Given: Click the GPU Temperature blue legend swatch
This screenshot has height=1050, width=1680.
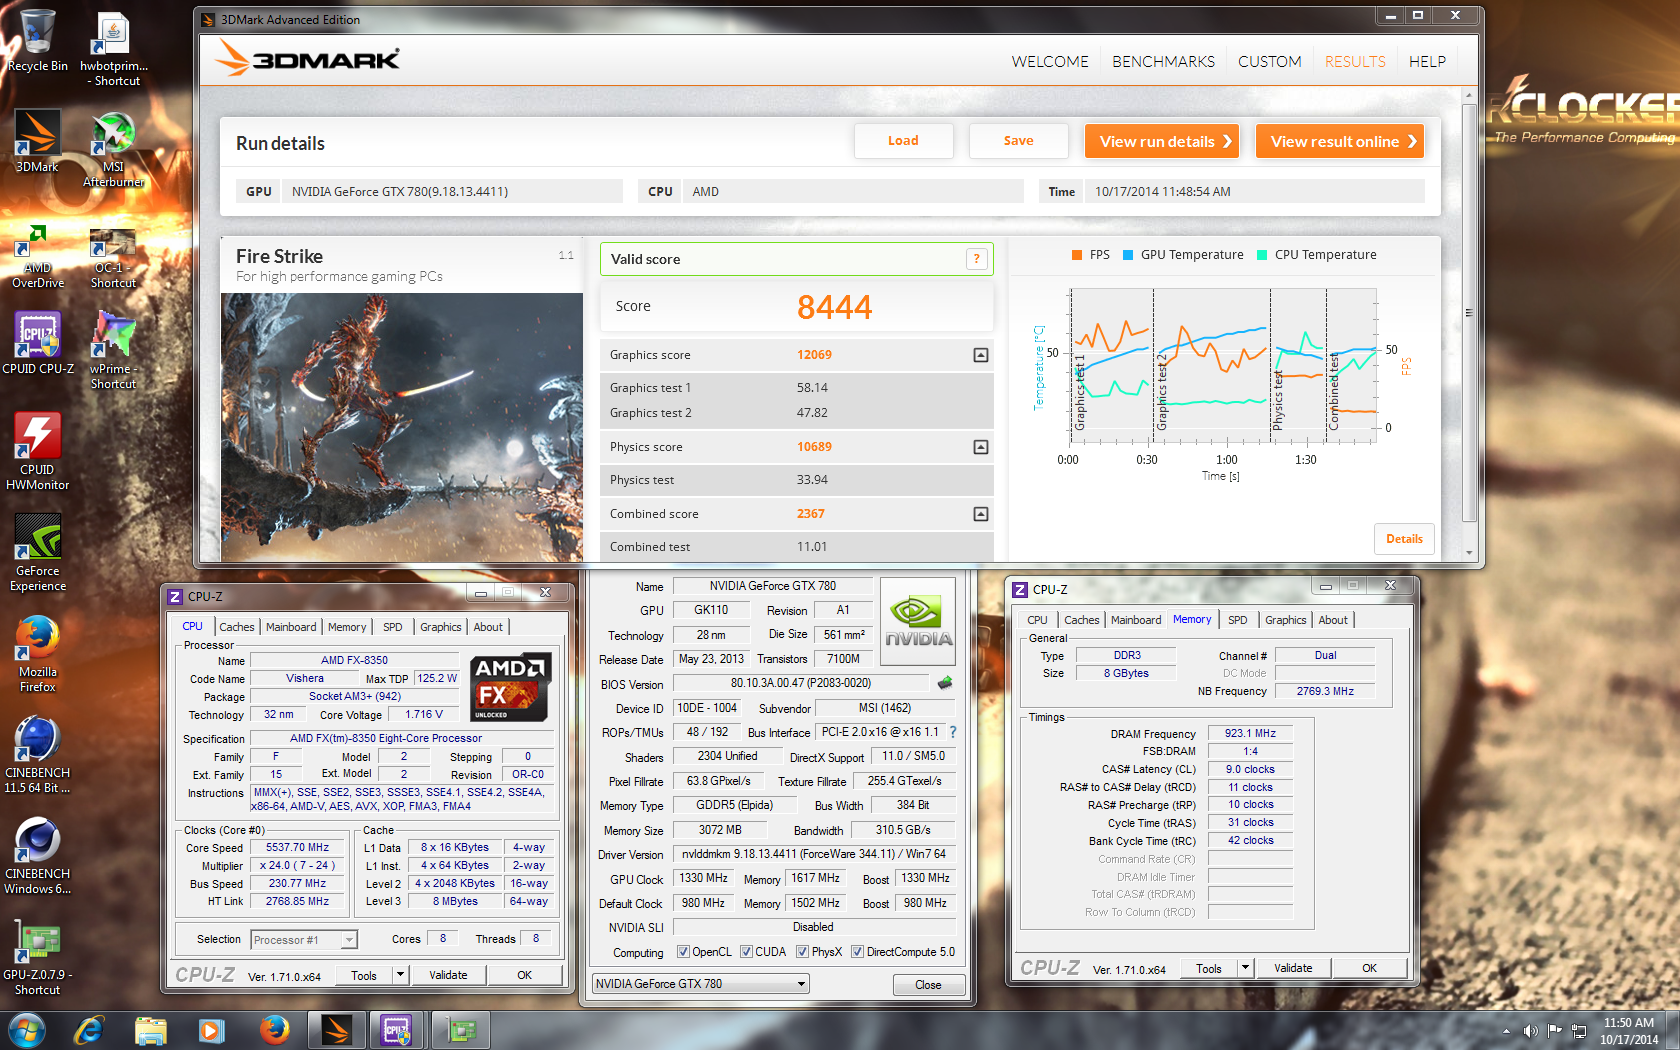Looking at the screenshot, I should tap(1128, 255).
